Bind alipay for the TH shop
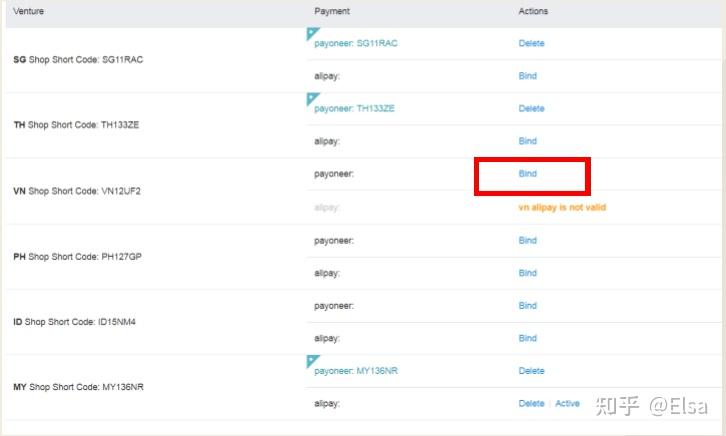726x436 pixels. [527, 141]
